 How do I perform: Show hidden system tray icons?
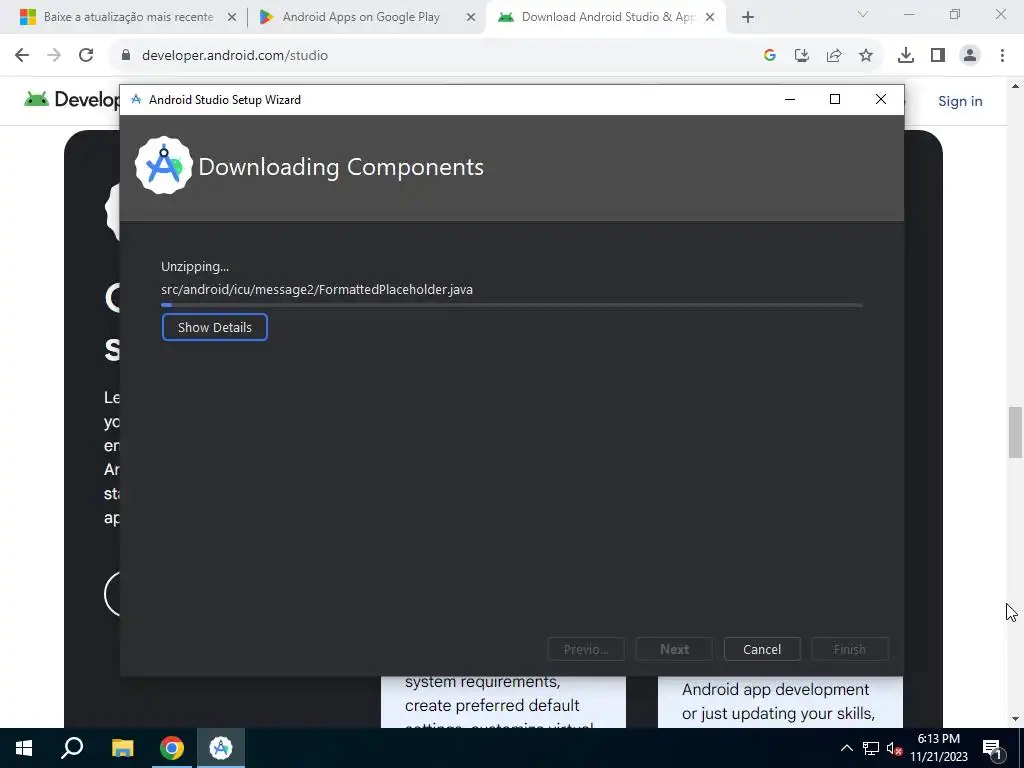click(x=846, y=748)
